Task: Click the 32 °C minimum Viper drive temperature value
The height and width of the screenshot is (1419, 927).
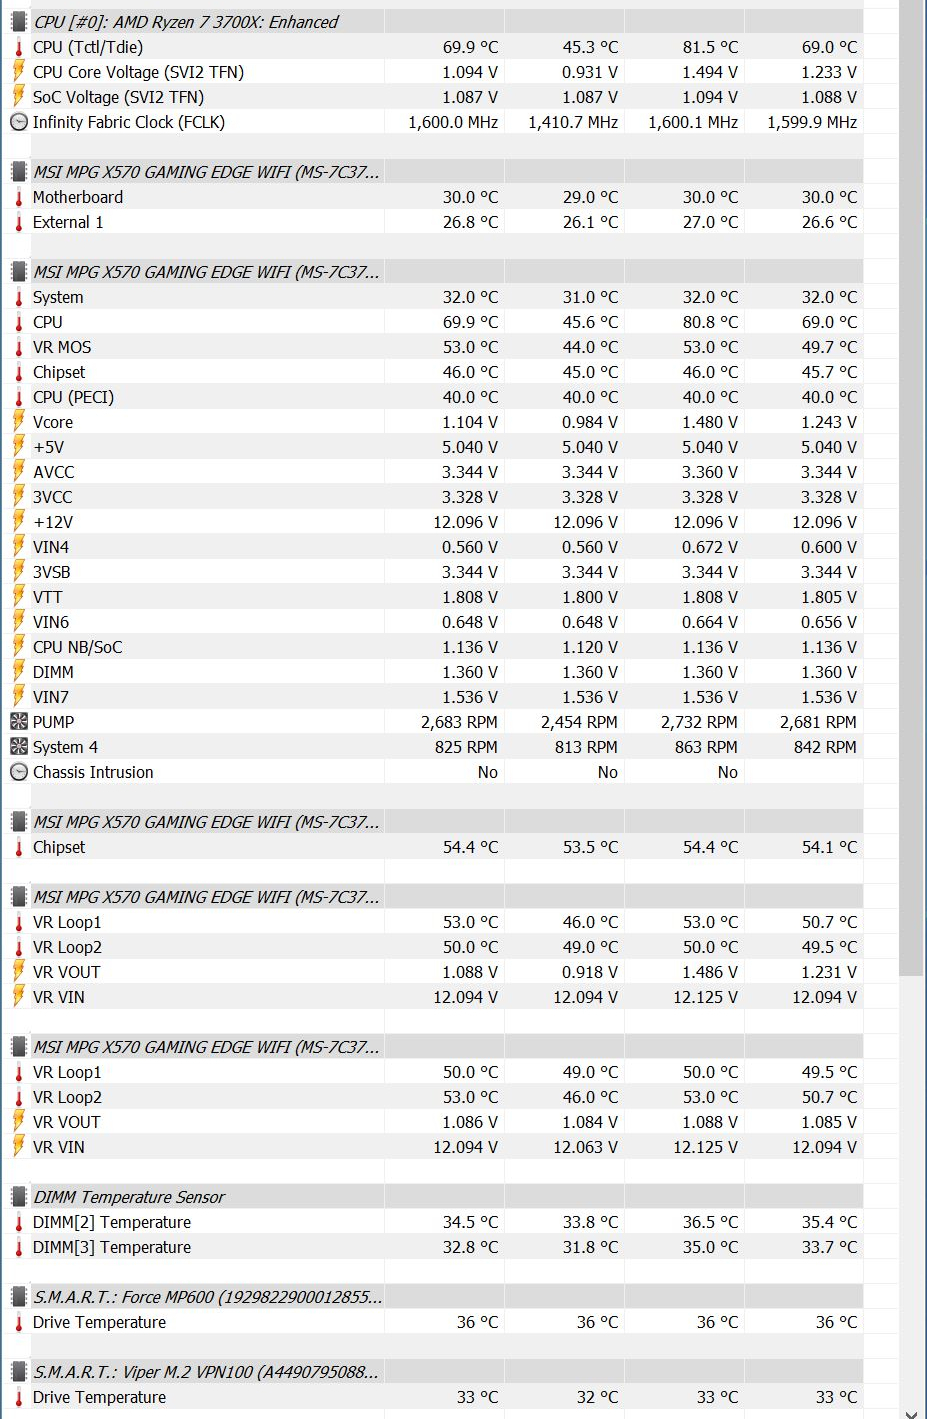Action: 597,1397
